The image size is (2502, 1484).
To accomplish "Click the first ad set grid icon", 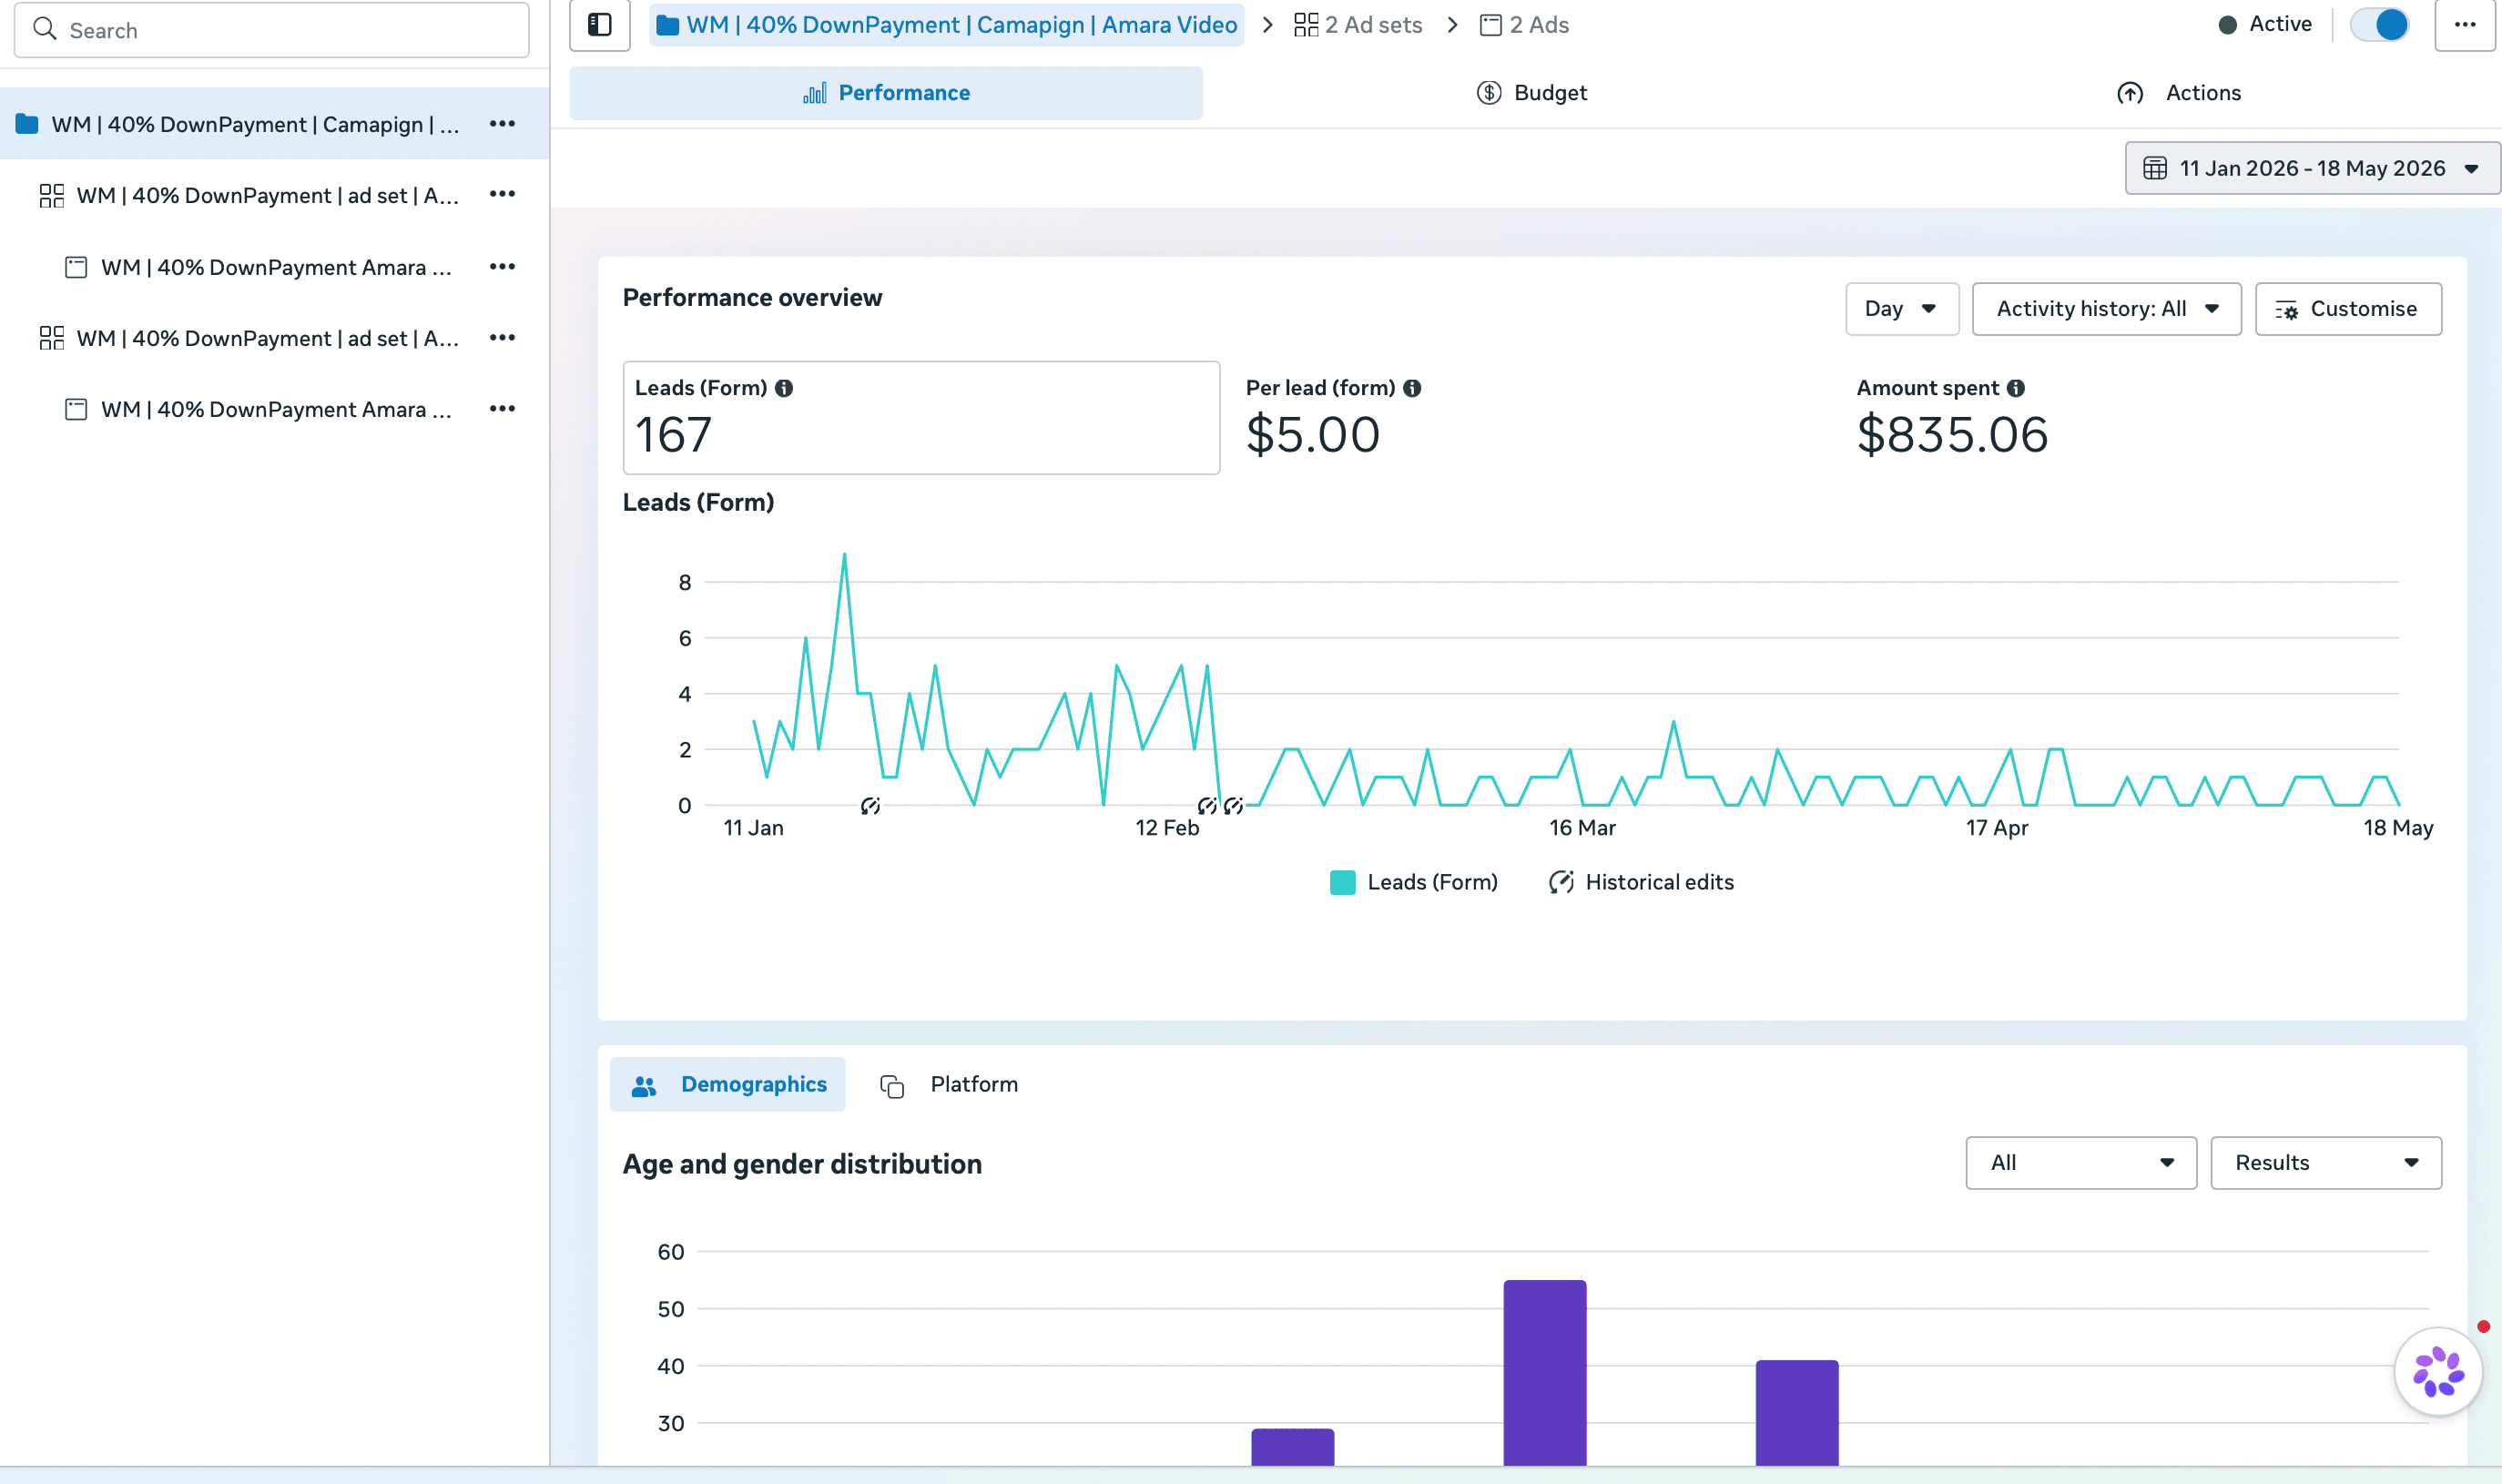I will 52,195.
